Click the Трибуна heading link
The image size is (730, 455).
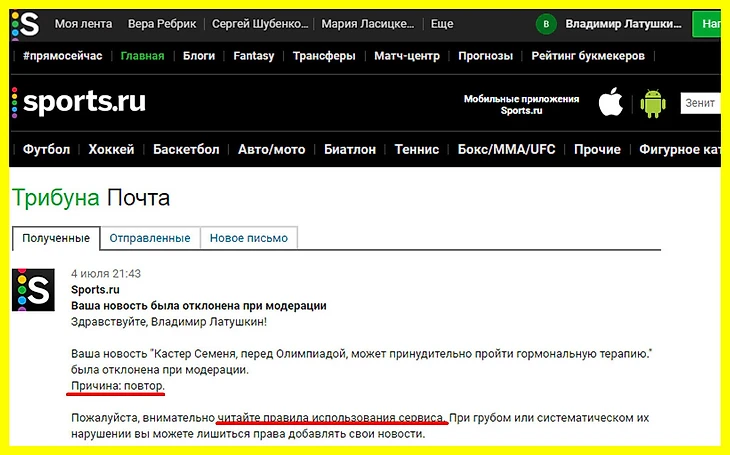pyautogui.click(x=55, y=197)
